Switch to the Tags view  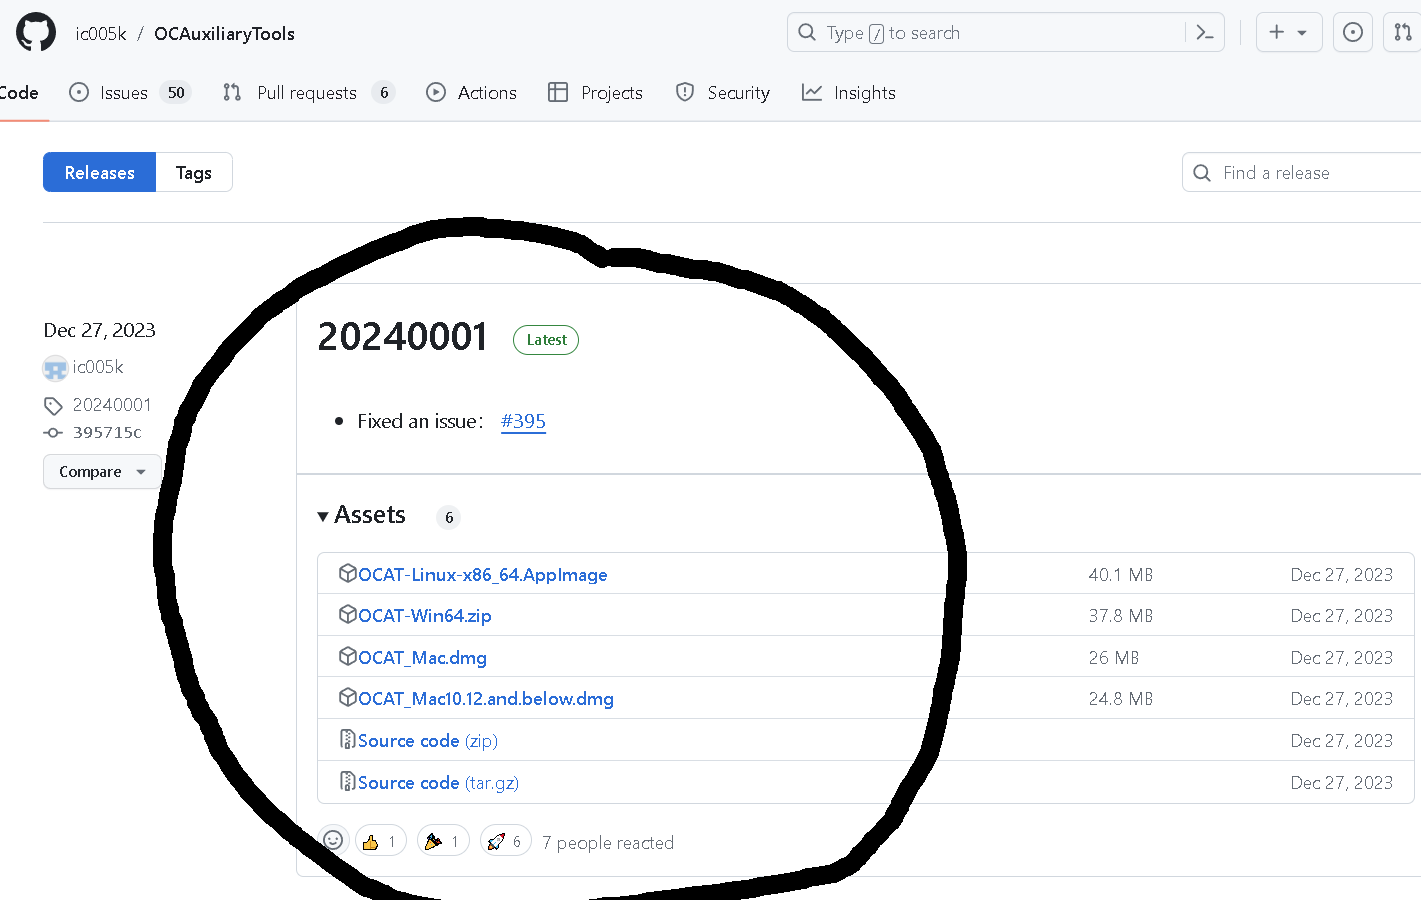(x=194, y=172)
